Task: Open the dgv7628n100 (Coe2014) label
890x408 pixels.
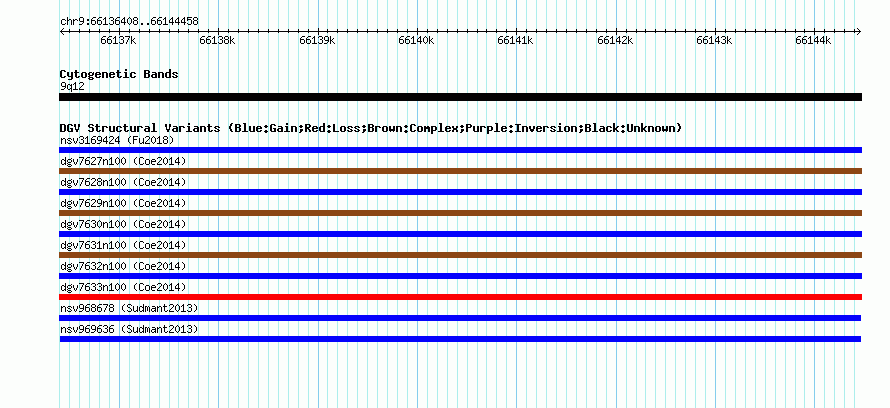Action: pos(123,182)
